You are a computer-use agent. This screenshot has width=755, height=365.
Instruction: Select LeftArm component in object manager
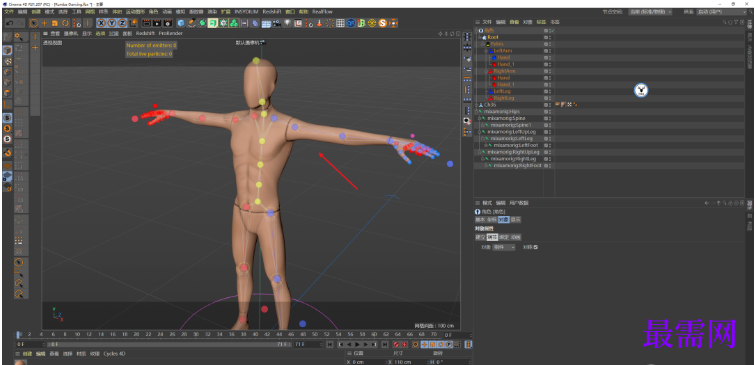pyautogui.click(x=503, y=51)
